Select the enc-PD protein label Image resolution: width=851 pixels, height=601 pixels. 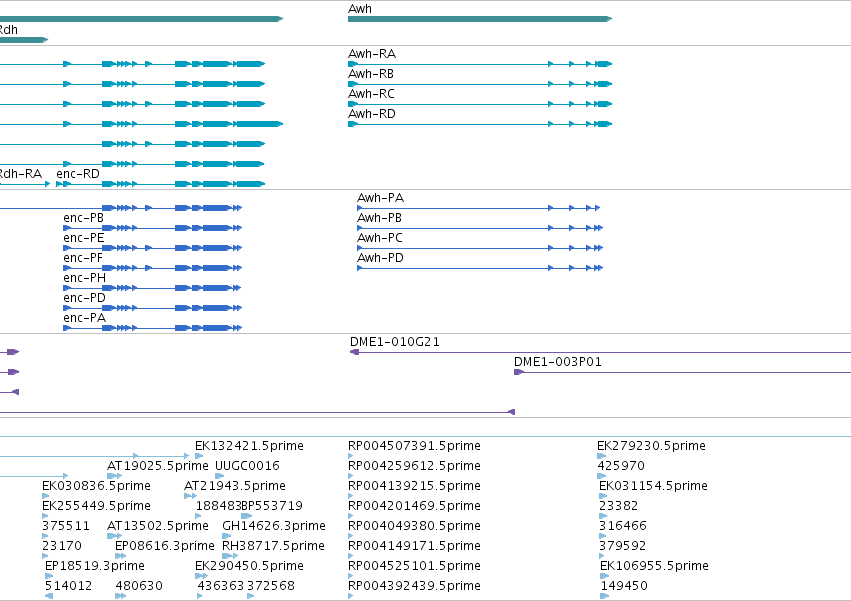(85, 299)
